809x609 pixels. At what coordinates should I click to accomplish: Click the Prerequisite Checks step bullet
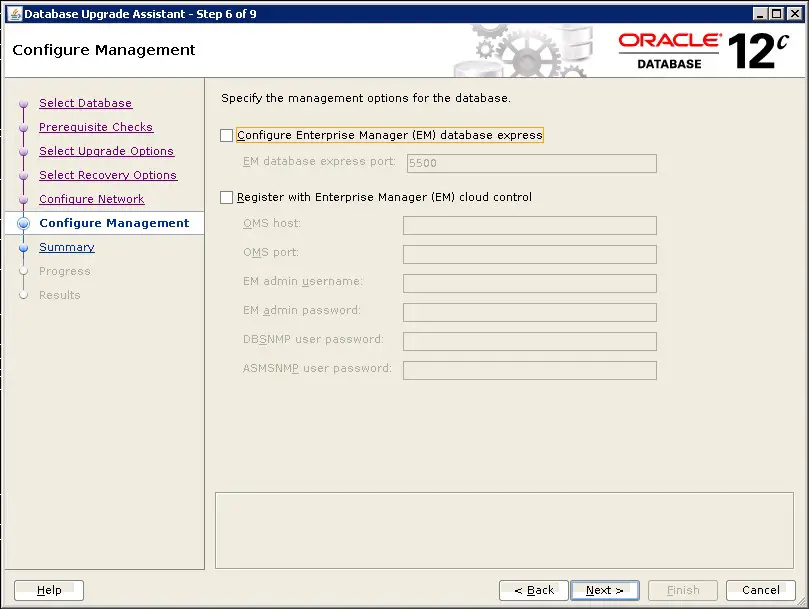[23, 127]
